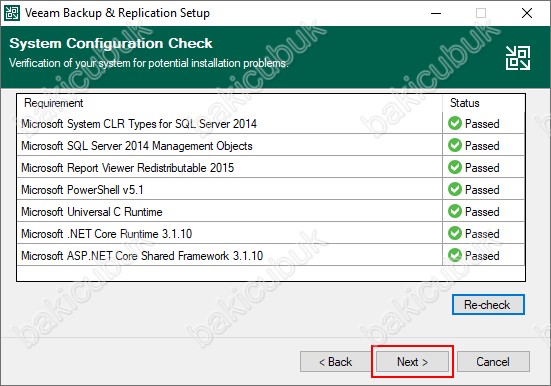
Task: Select row 'Microsoft PowerShell v5.1'
Action: tap(271, 189)
